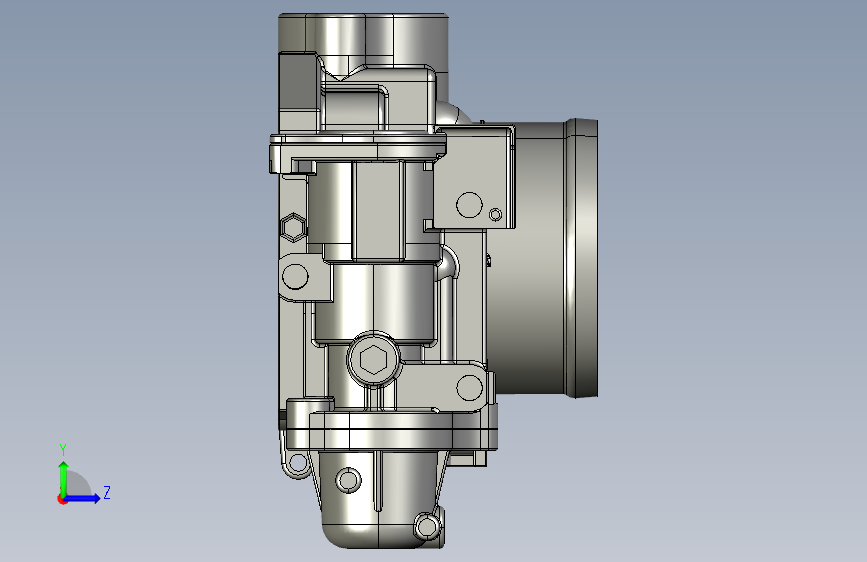
Task: Select the hexagonal nut on the model's left edge
Action: point(293,227)
